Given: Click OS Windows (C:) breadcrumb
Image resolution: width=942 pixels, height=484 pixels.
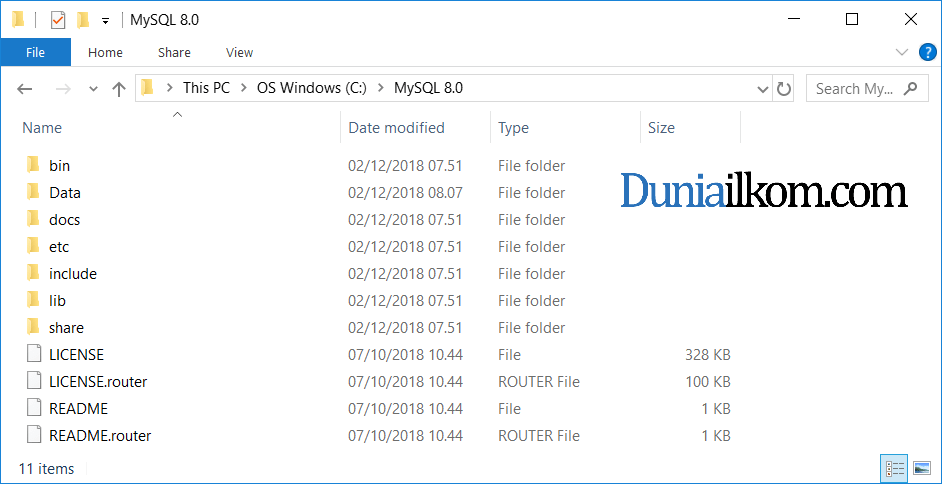Looking at the screenshot, I should tap(312, 88).
